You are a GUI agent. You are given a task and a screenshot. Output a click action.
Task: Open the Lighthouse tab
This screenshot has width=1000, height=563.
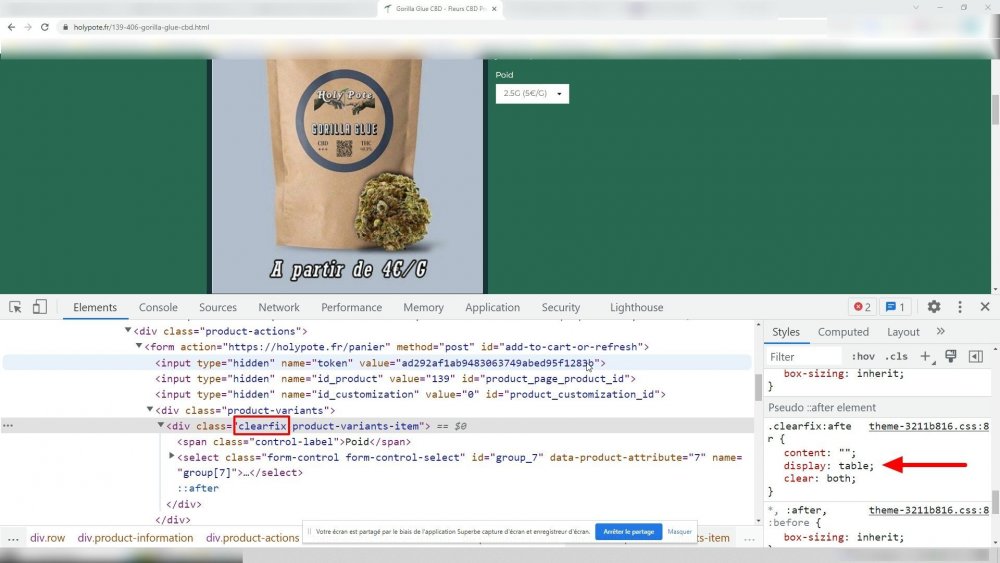[636, 307]
